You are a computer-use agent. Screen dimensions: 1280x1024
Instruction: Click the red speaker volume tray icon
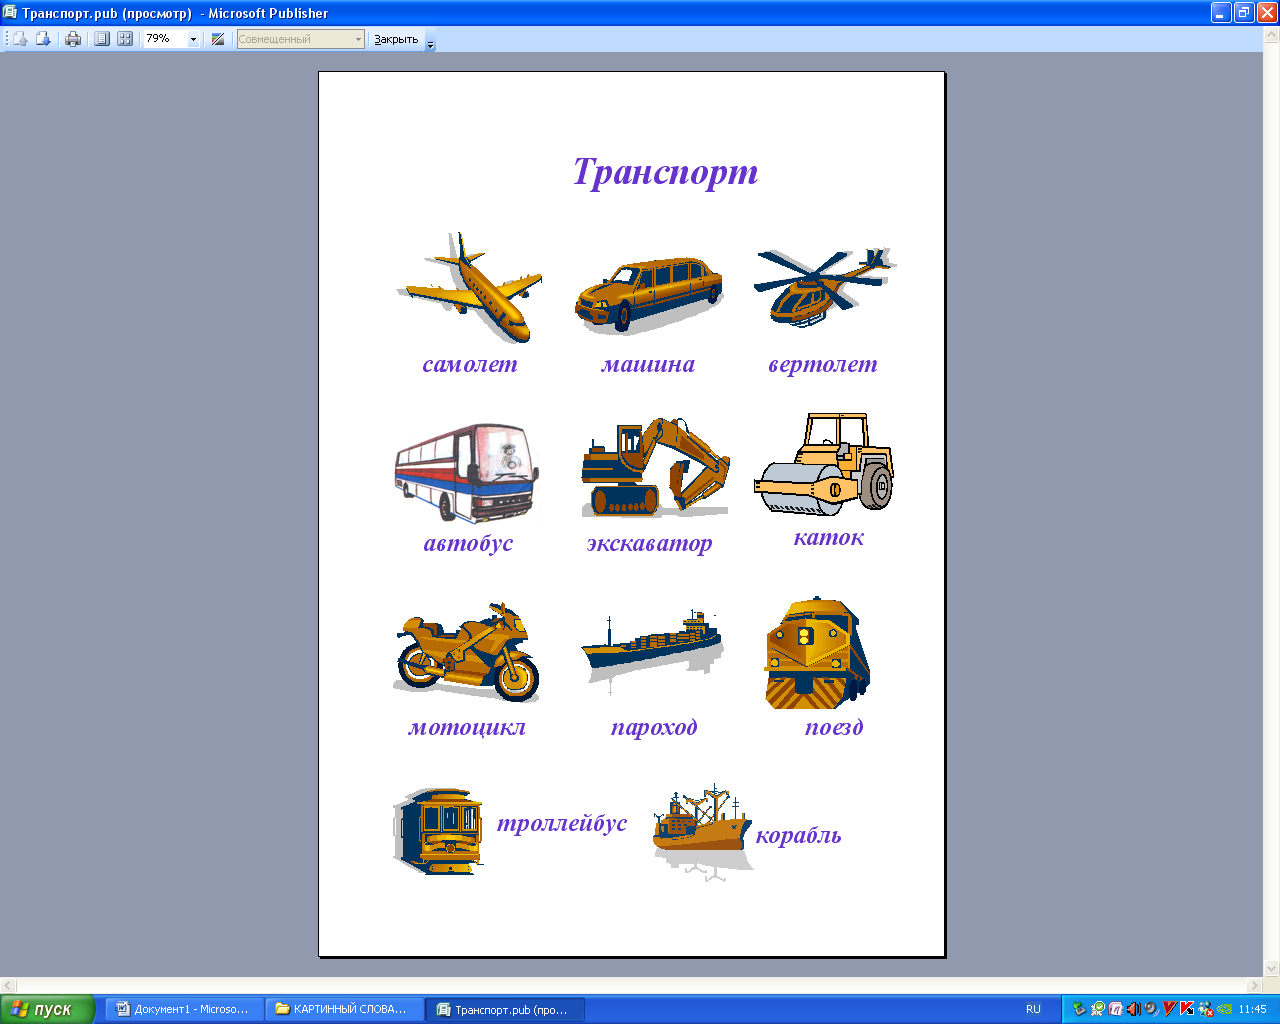(1133, 1009)
